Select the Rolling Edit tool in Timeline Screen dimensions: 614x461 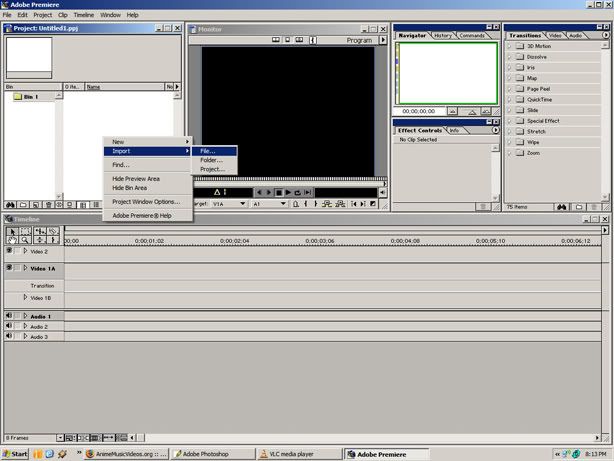(40, 231)
